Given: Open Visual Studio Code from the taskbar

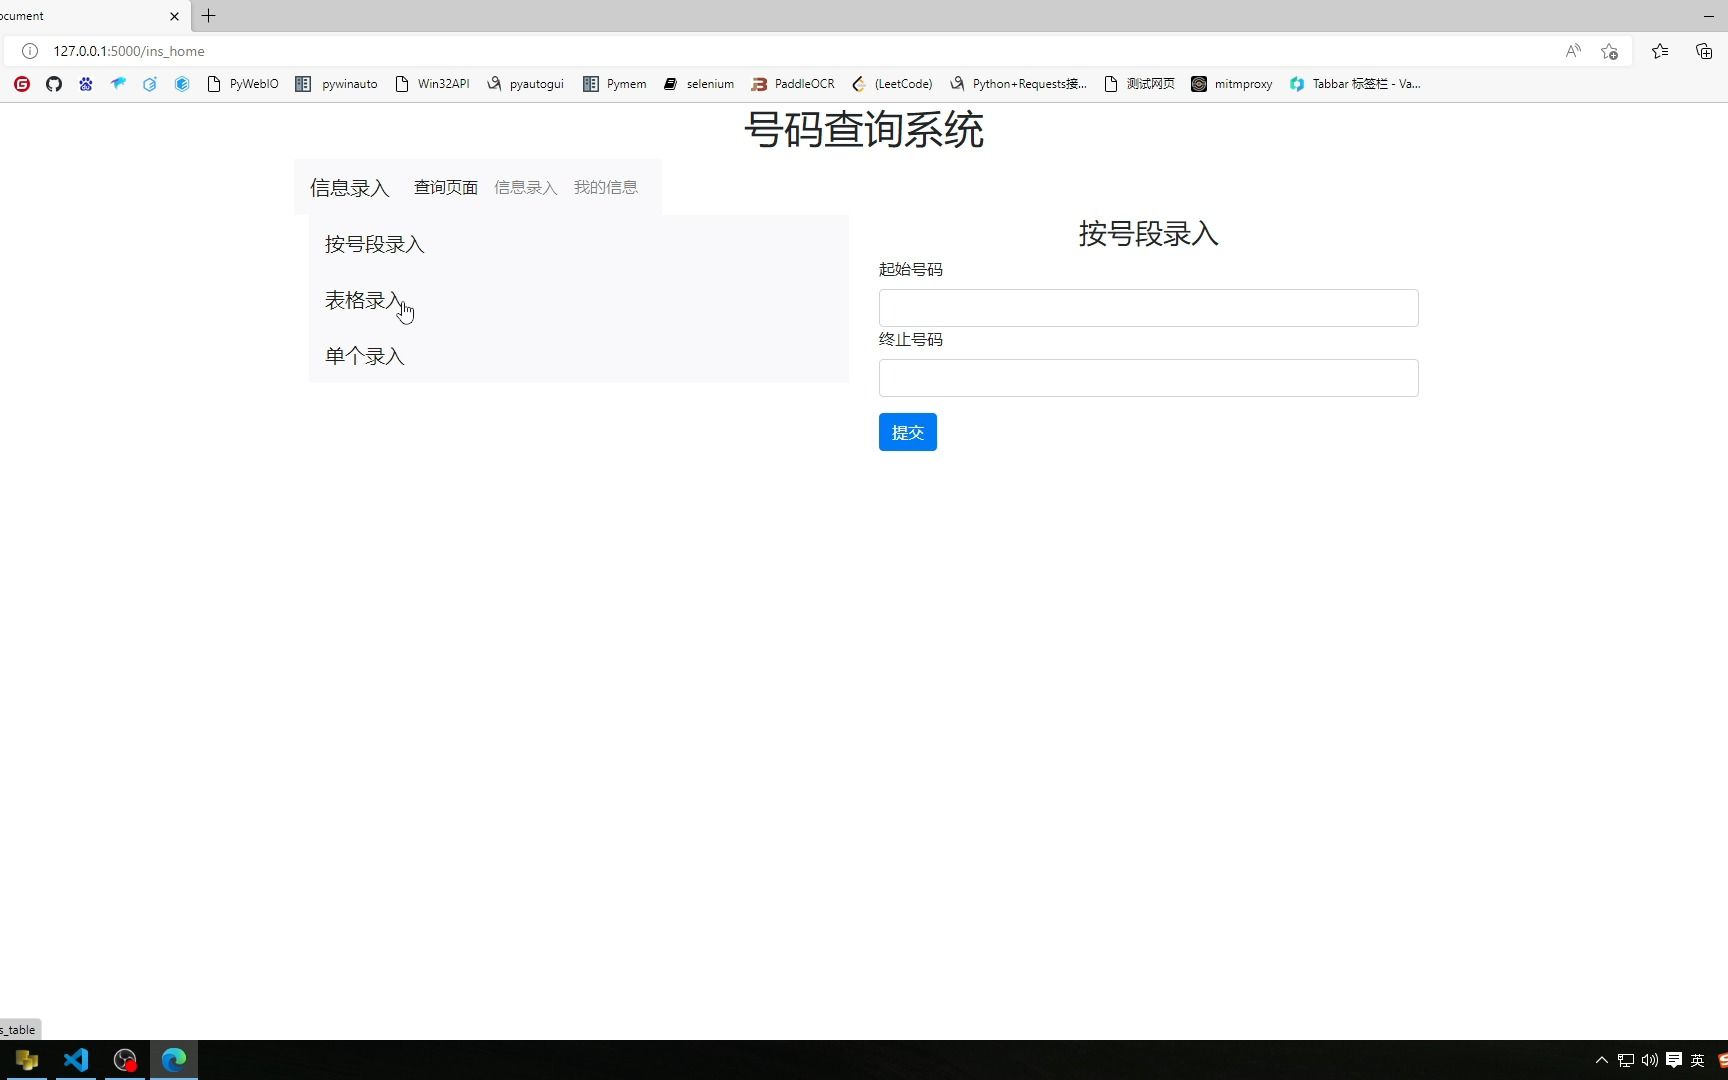Looking at the screenshot, I should pos(76,1060).
